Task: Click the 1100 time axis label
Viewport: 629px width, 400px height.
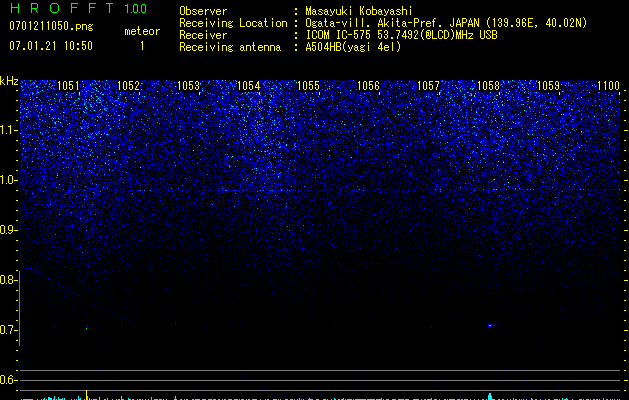Action: 608,85
